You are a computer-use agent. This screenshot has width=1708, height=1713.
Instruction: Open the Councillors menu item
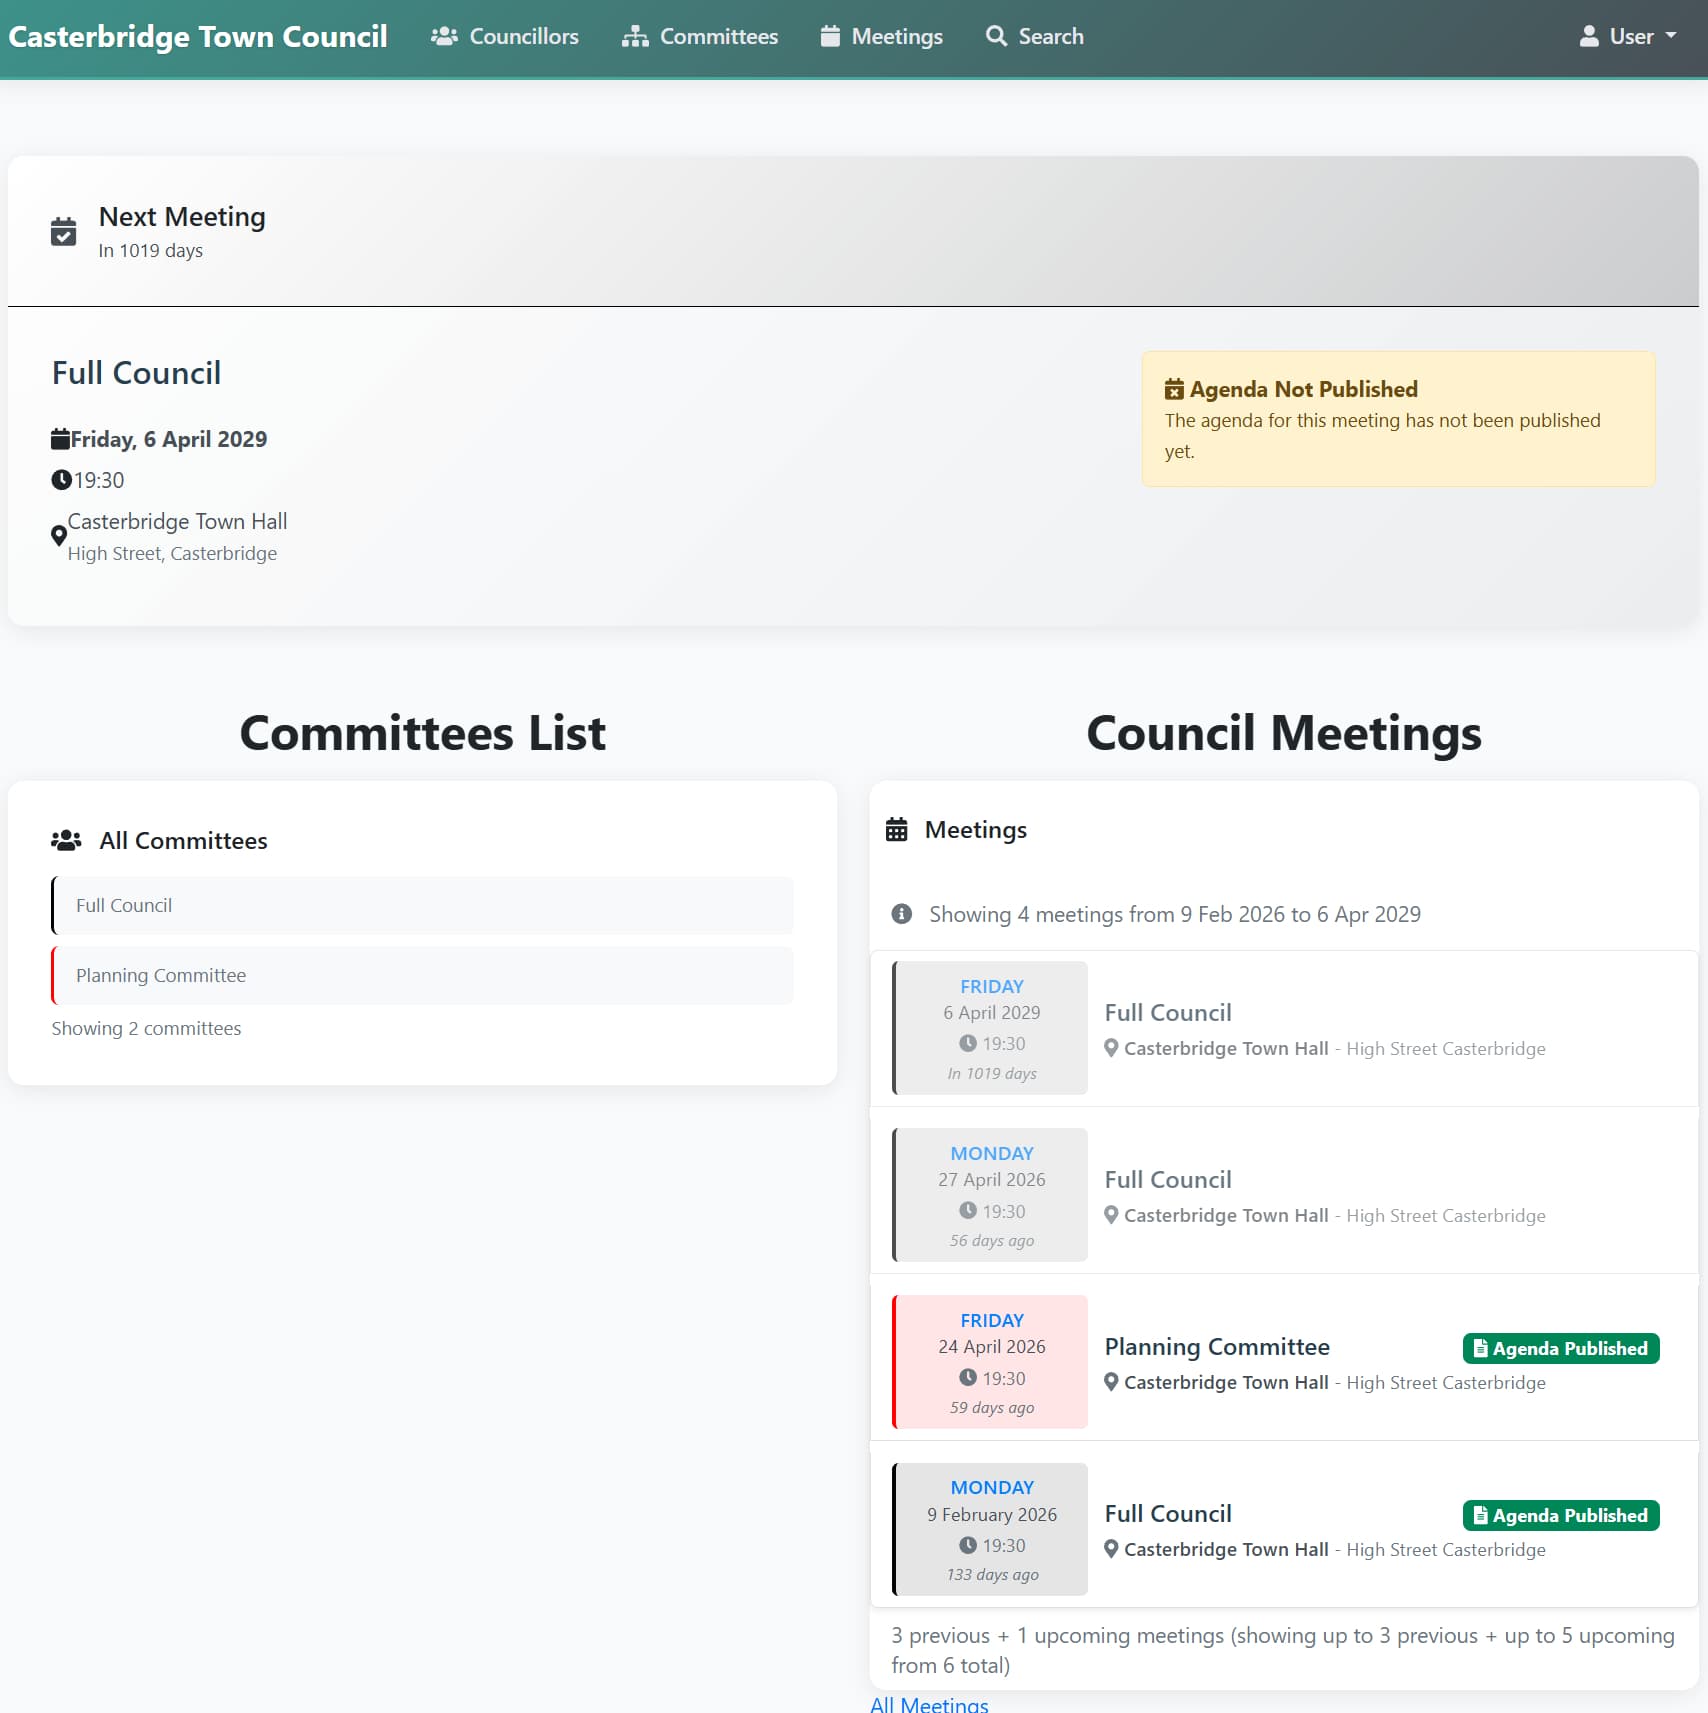pos(505,37)
